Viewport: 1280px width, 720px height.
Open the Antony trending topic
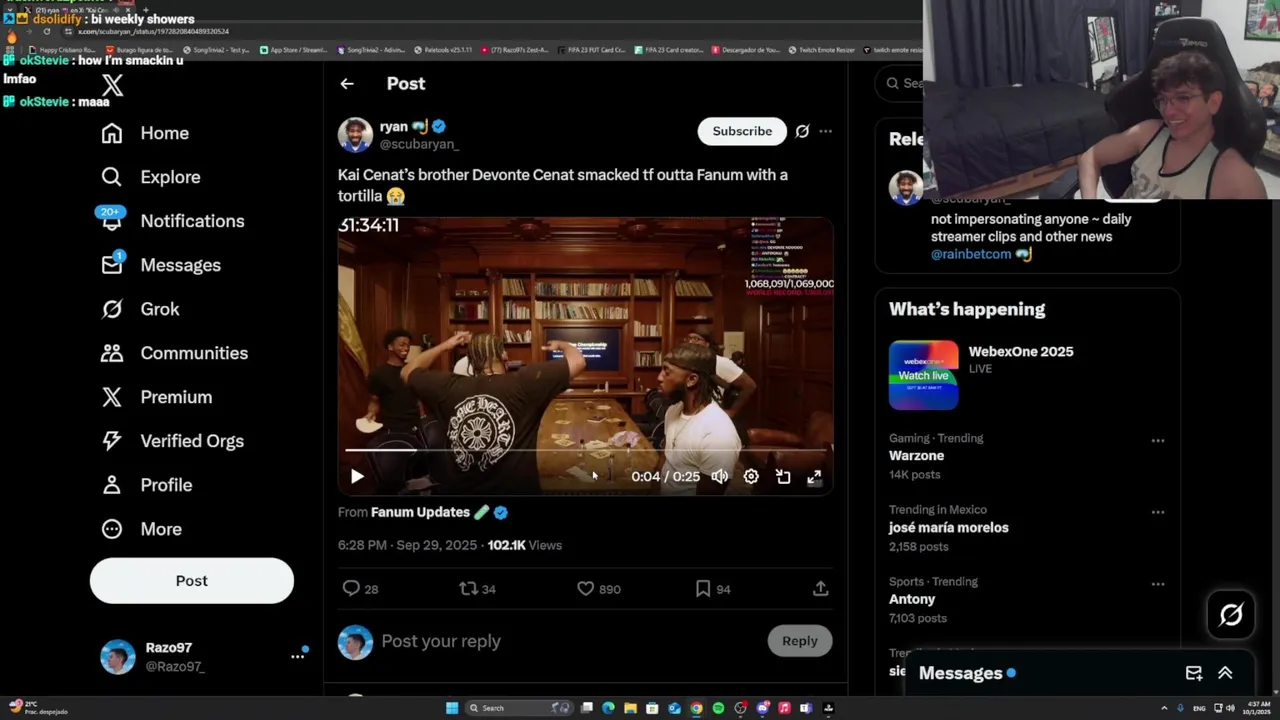(912, 599)
